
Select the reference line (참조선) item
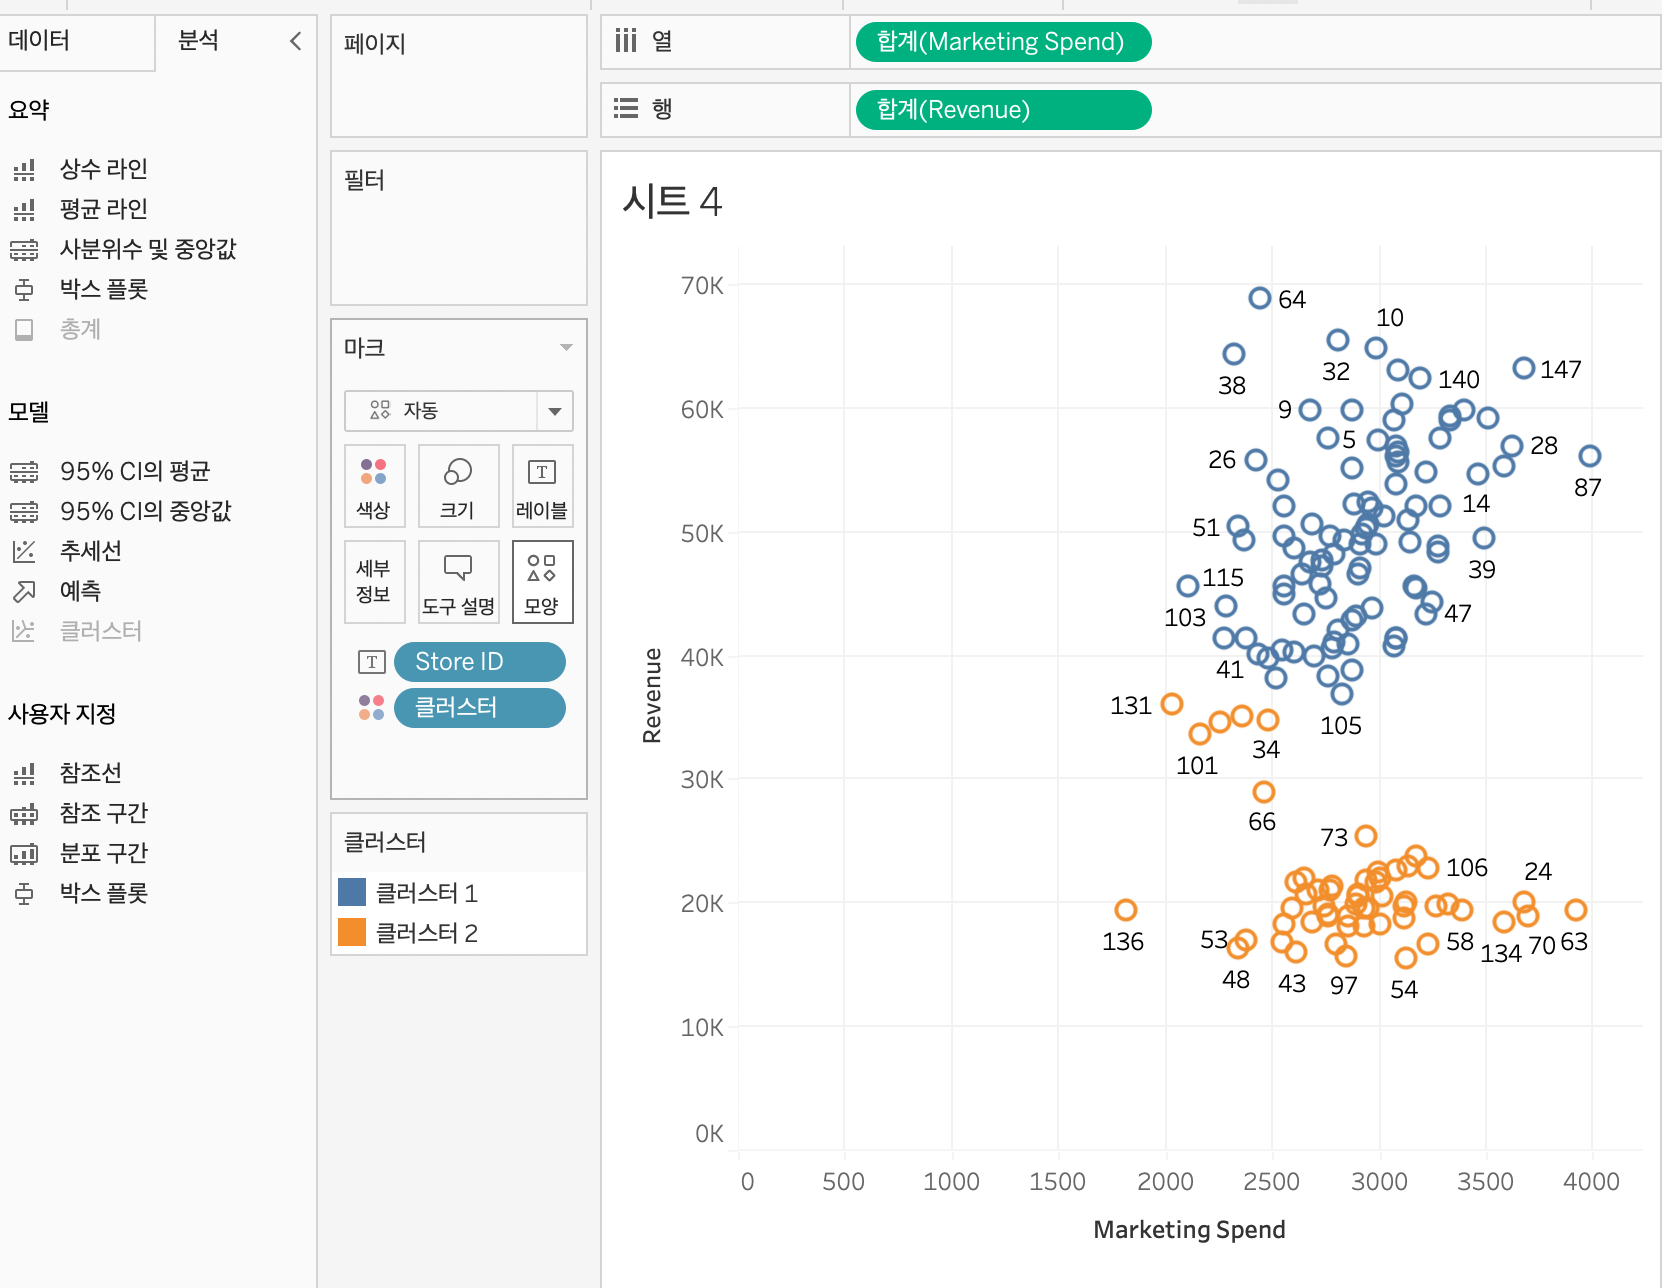coord(90,773)
